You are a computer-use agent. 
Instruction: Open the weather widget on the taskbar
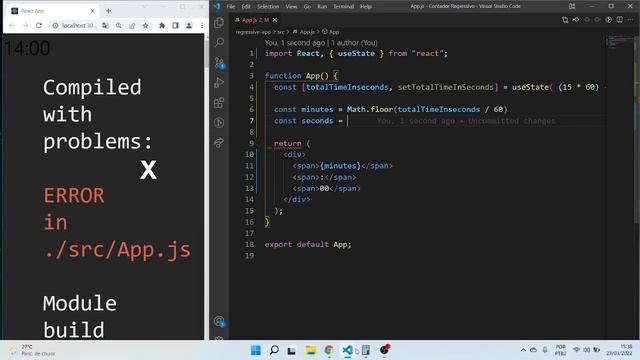pyautogui.click(x=33, y=350)
